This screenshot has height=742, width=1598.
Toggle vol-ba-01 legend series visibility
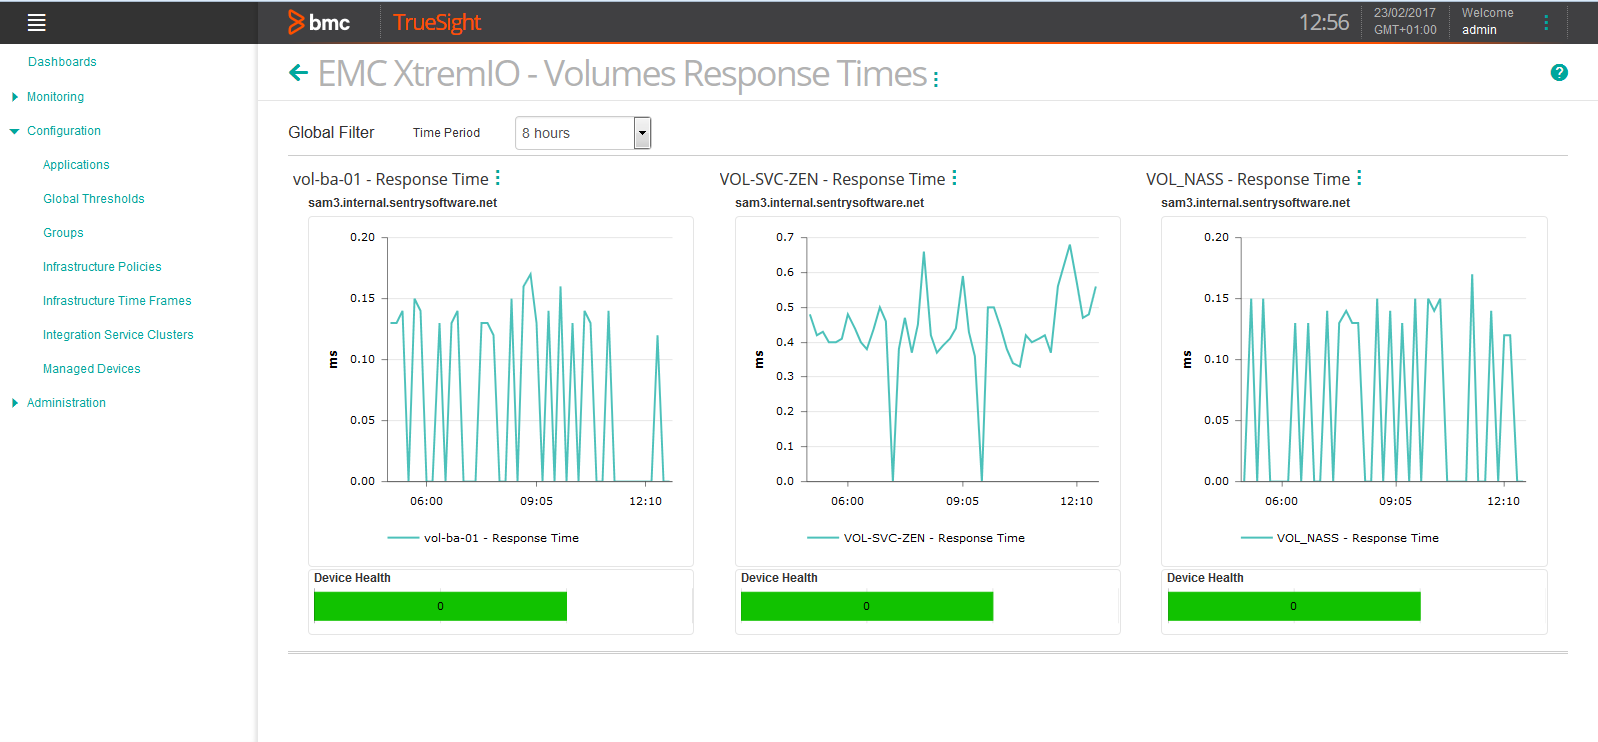(483, 538)
